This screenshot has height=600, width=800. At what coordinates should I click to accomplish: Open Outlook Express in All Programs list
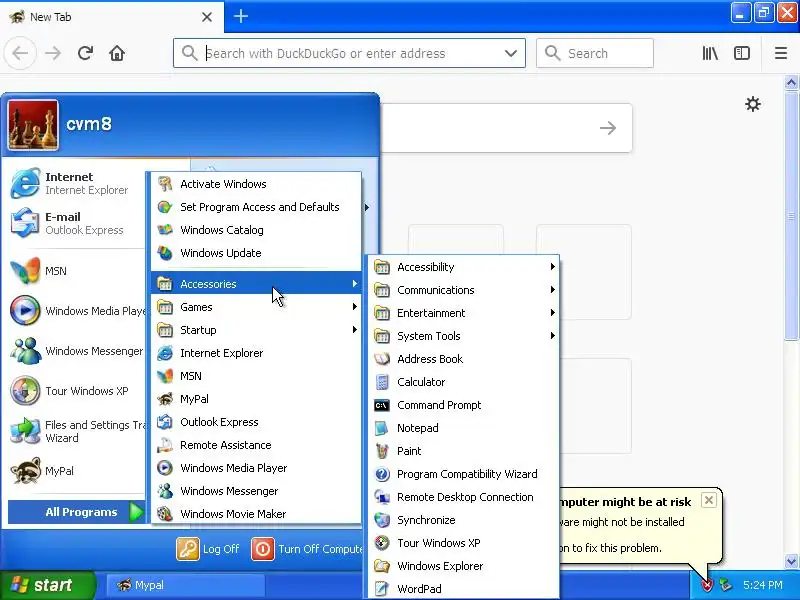click(x=256, y=421)
